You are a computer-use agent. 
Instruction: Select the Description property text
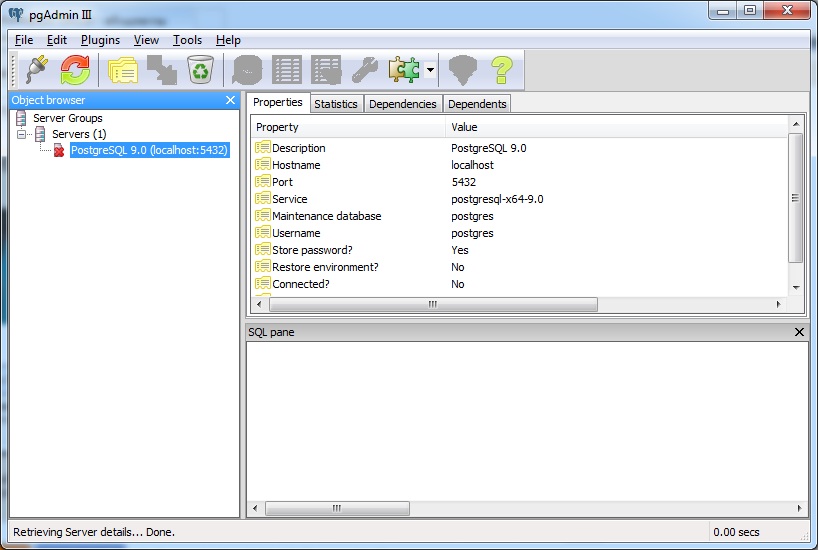(299, 148)
